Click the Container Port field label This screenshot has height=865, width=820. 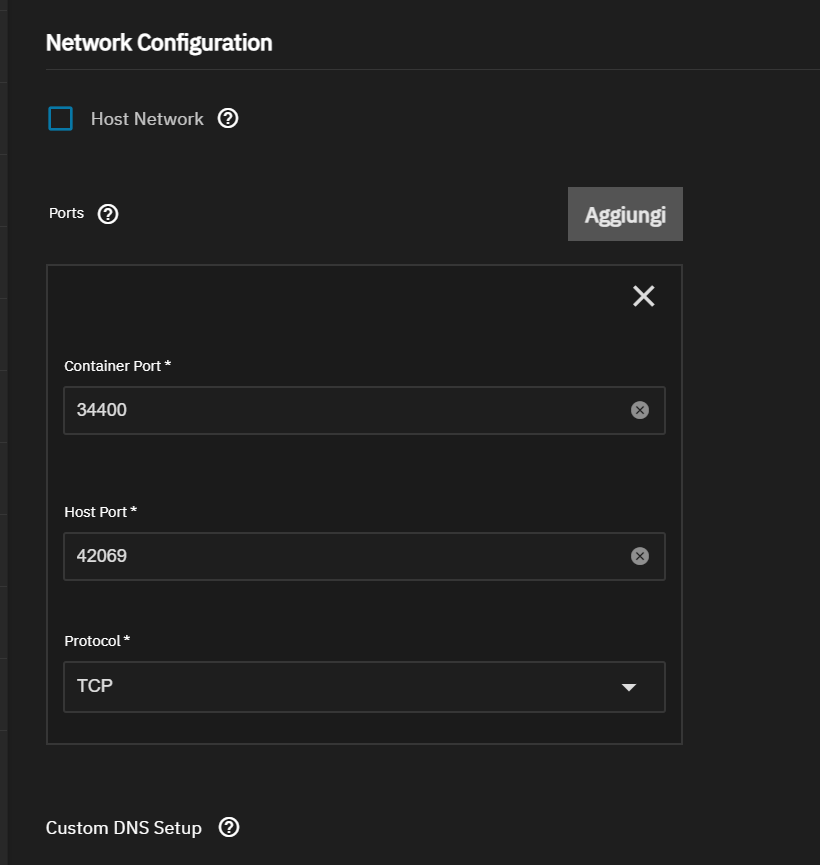[x=118, y=366]
